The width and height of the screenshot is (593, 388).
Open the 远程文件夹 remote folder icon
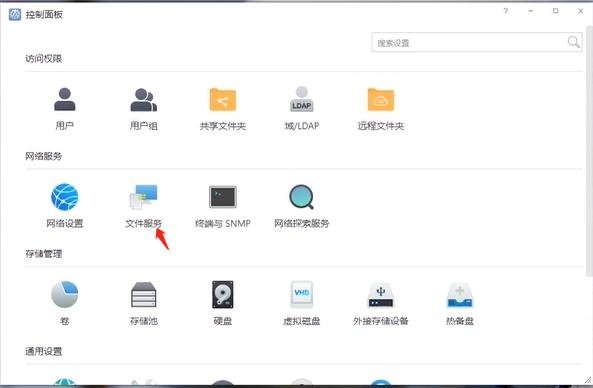tap(381, 99)
